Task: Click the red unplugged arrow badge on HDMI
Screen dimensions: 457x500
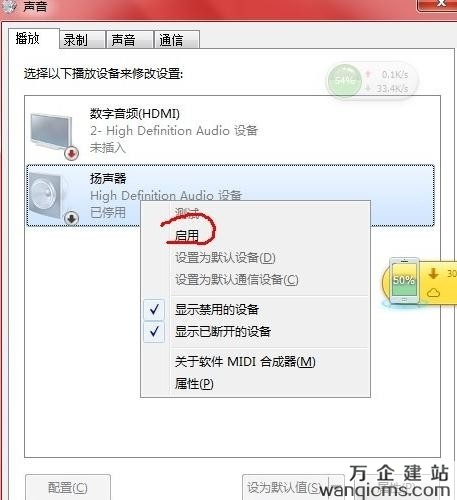Action: click(72, 153)
